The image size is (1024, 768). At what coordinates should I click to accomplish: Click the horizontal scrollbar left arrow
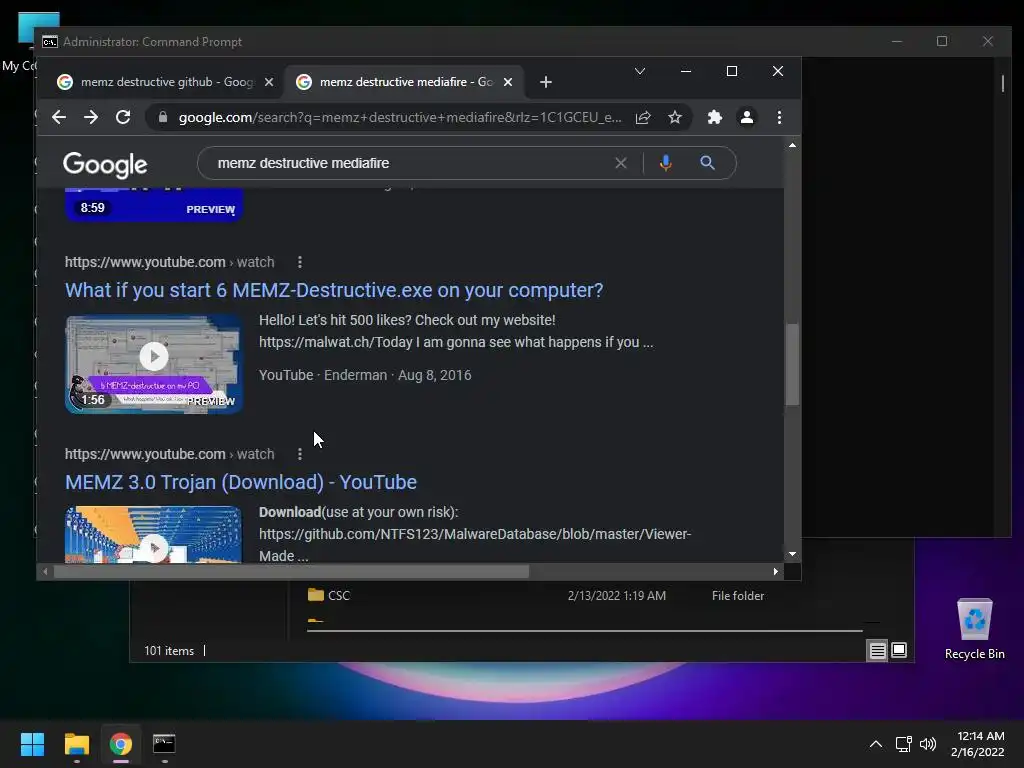pyautogui.click(x=45, y=571)
